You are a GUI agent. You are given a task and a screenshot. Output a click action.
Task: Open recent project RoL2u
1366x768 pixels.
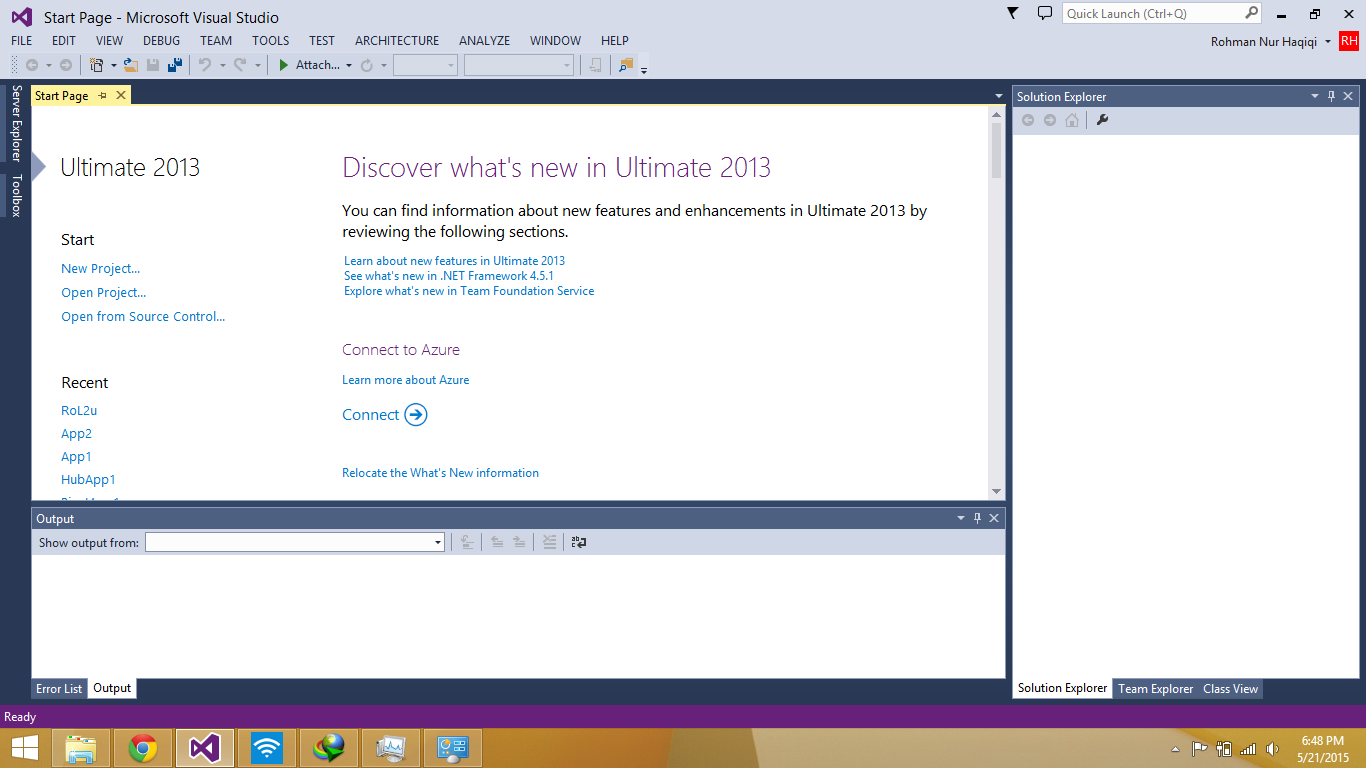(79, 410)
